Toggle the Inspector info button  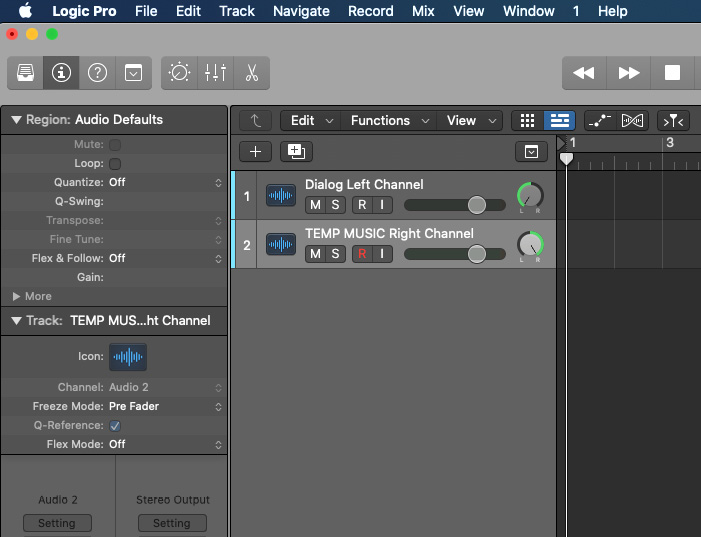click(61, 72)
